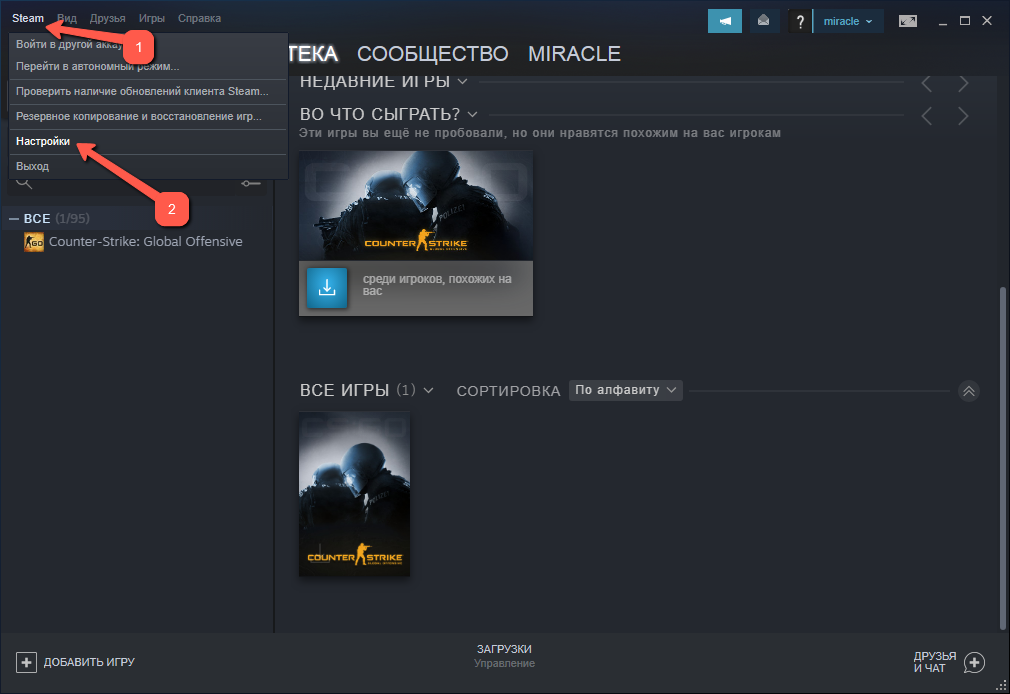Click the question mark help icon
This screenshot has height=694, width=1010.
point(800,21)
